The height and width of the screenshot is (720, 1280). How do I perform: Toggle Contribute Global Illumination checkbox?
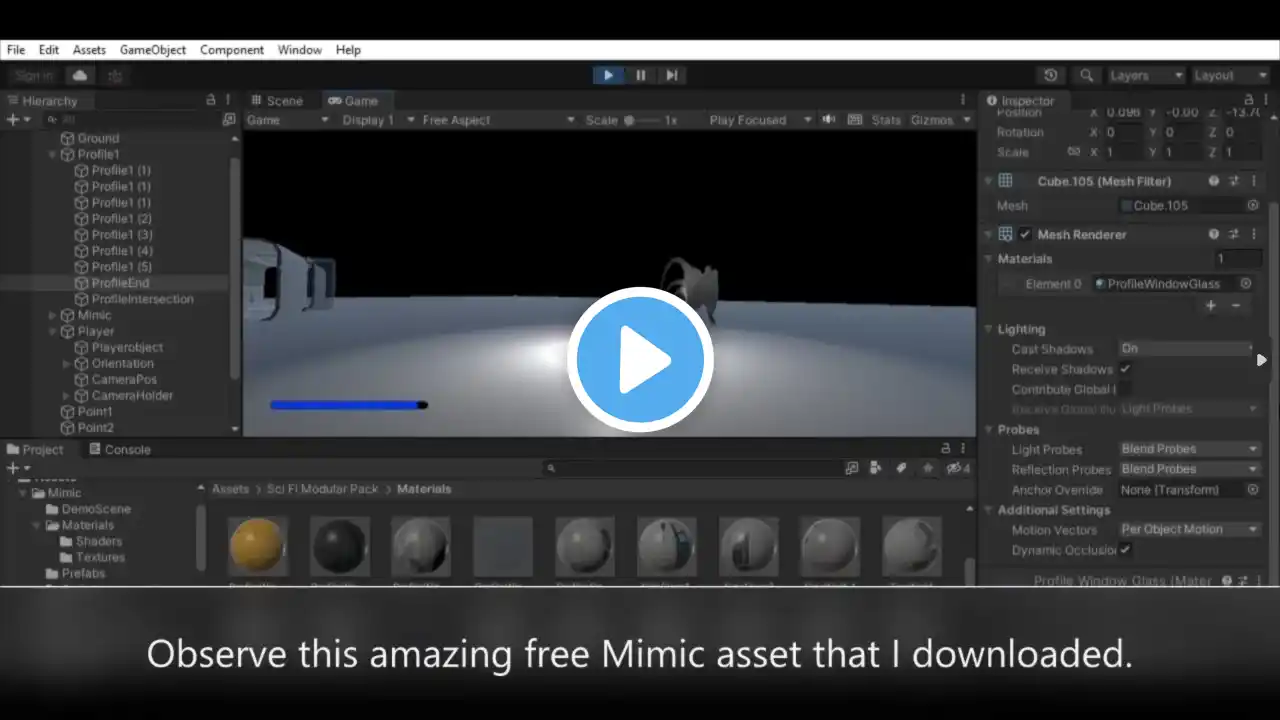pos(1125,389)
